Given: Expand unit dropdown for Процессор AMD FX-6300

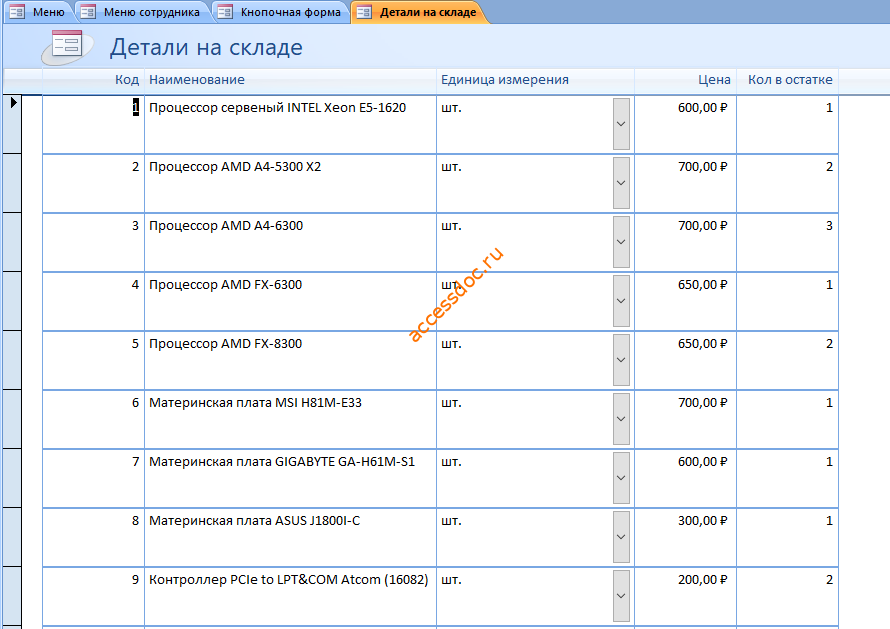Looking at the screenshot, I should pyautogui.click(x=621, y=301).
